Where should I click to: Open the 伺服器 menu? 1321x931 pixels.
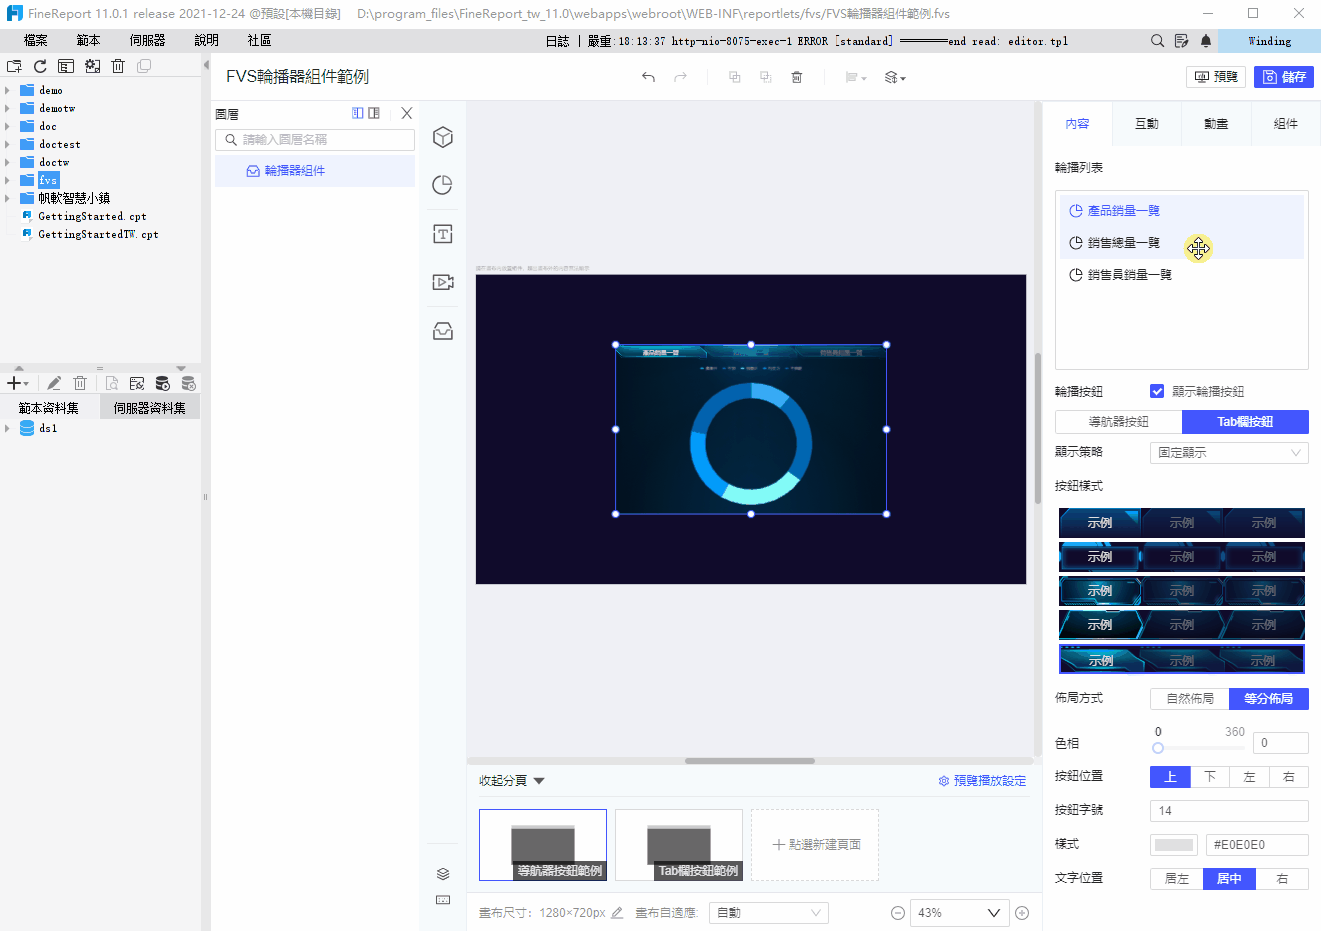pos(147,40)
